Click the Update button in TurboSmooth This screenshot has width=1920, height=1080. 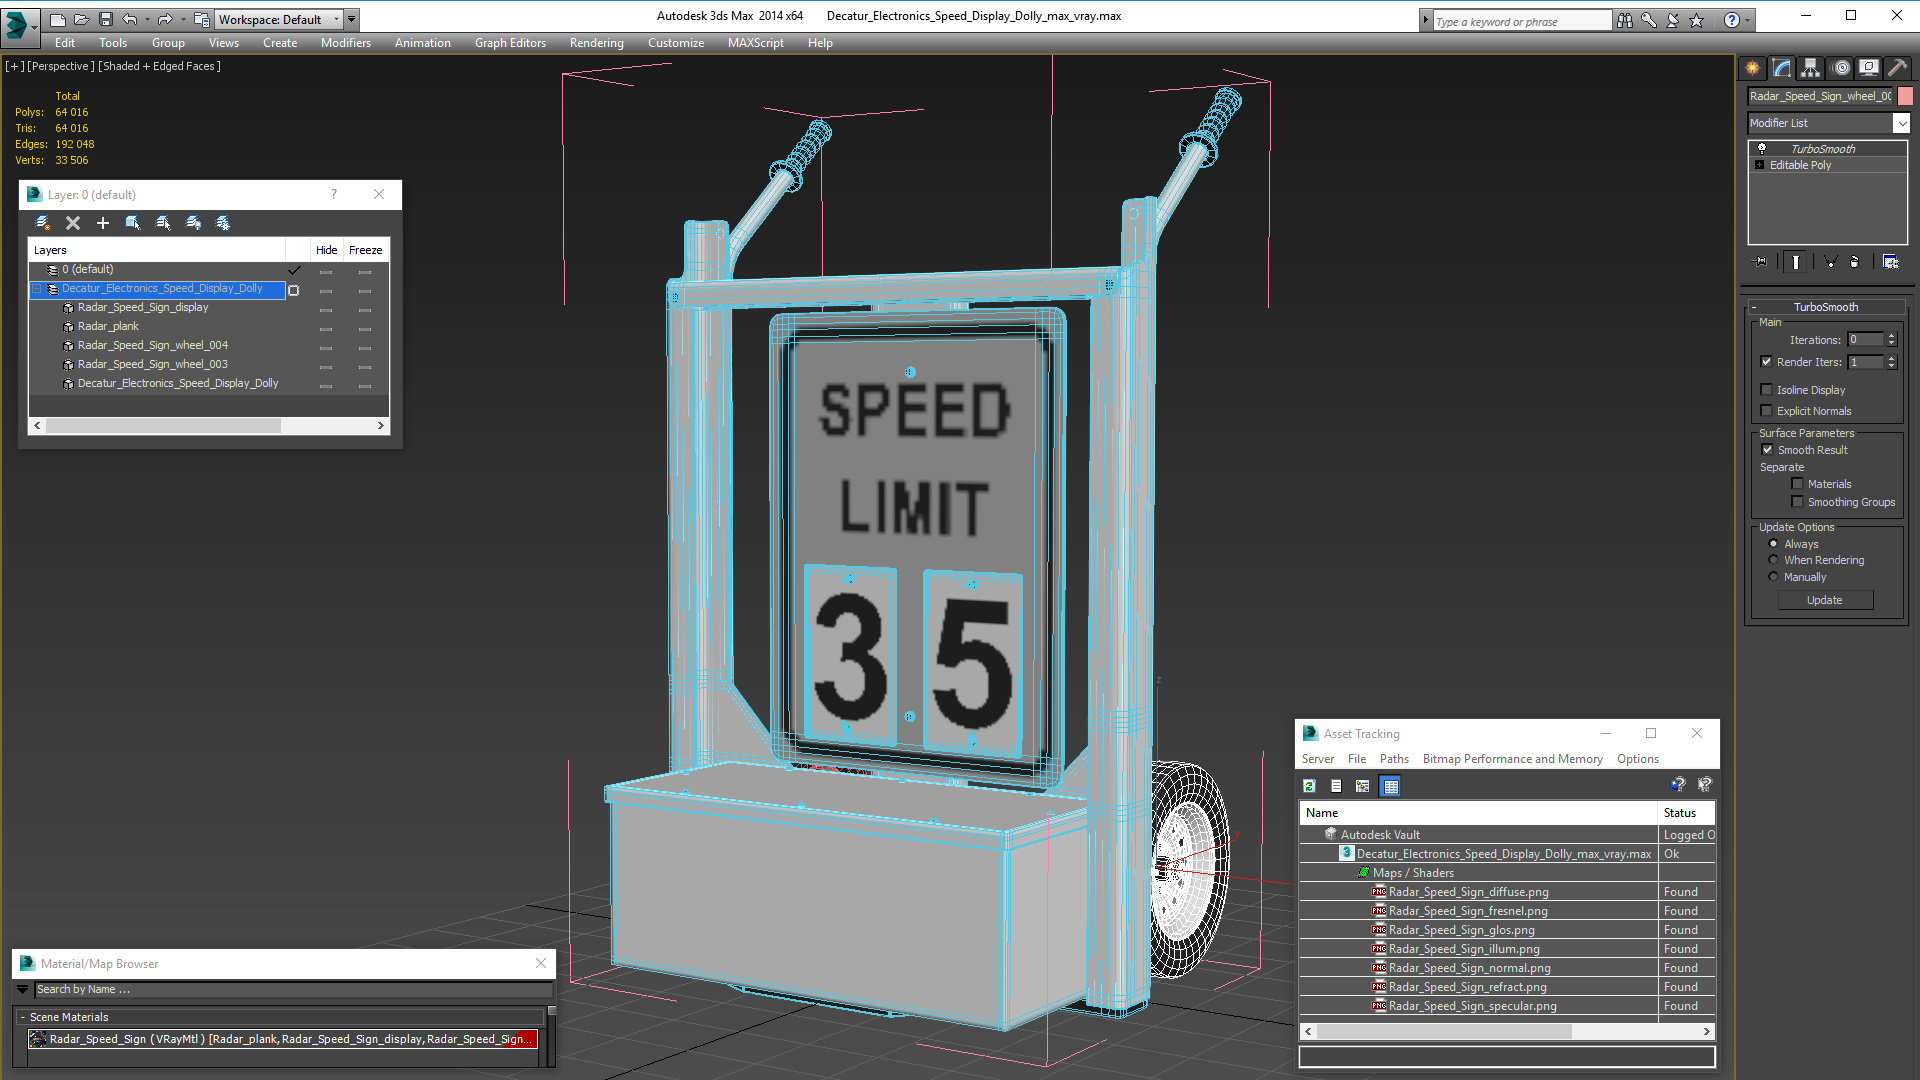[x=1825, y=600]
